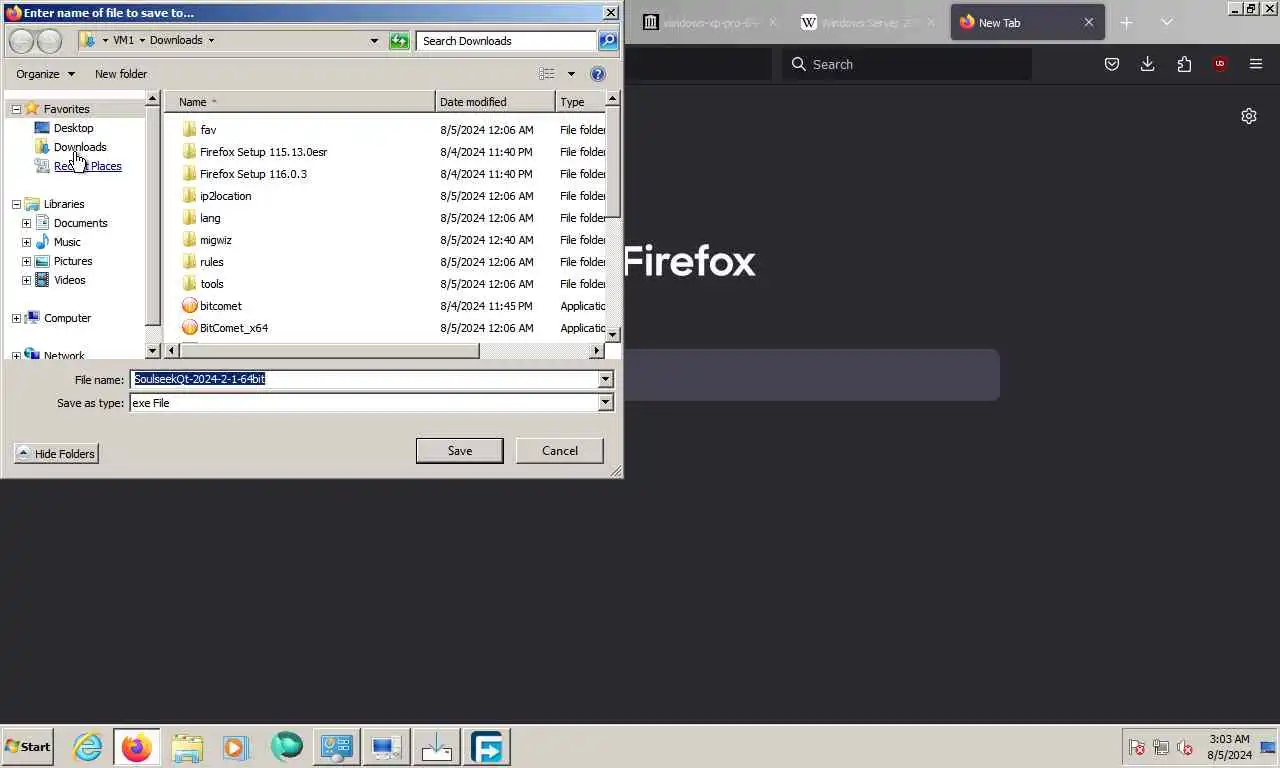Select the BitComet_x64 application file
The height and width of the screenshot is (768, 1280).
tap(233, 328)
